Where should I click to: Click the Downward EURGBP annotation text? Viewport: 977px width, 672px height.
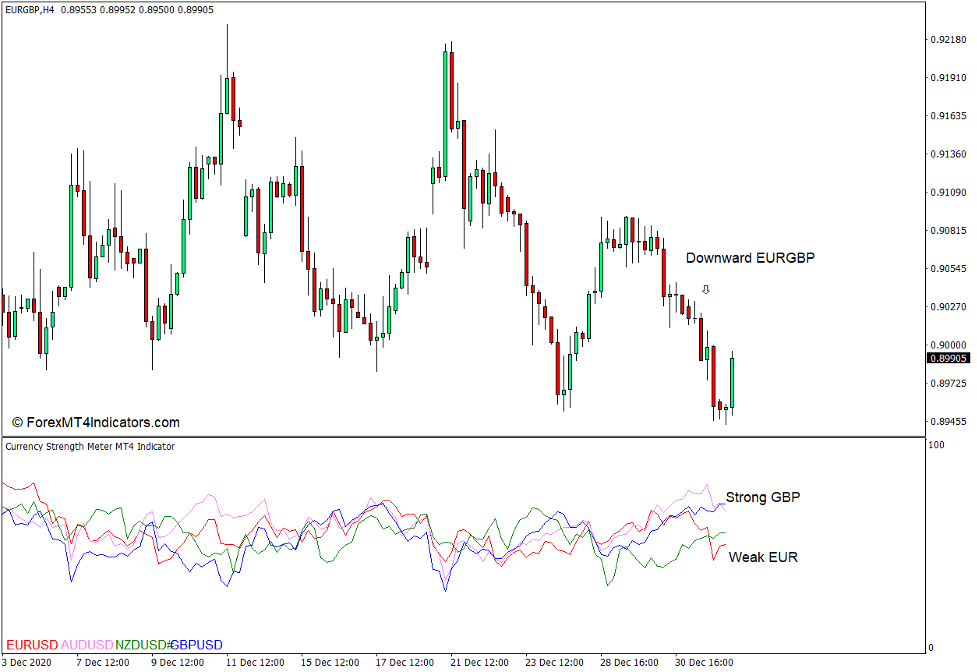pyautogui.click(x=750, y=257)
